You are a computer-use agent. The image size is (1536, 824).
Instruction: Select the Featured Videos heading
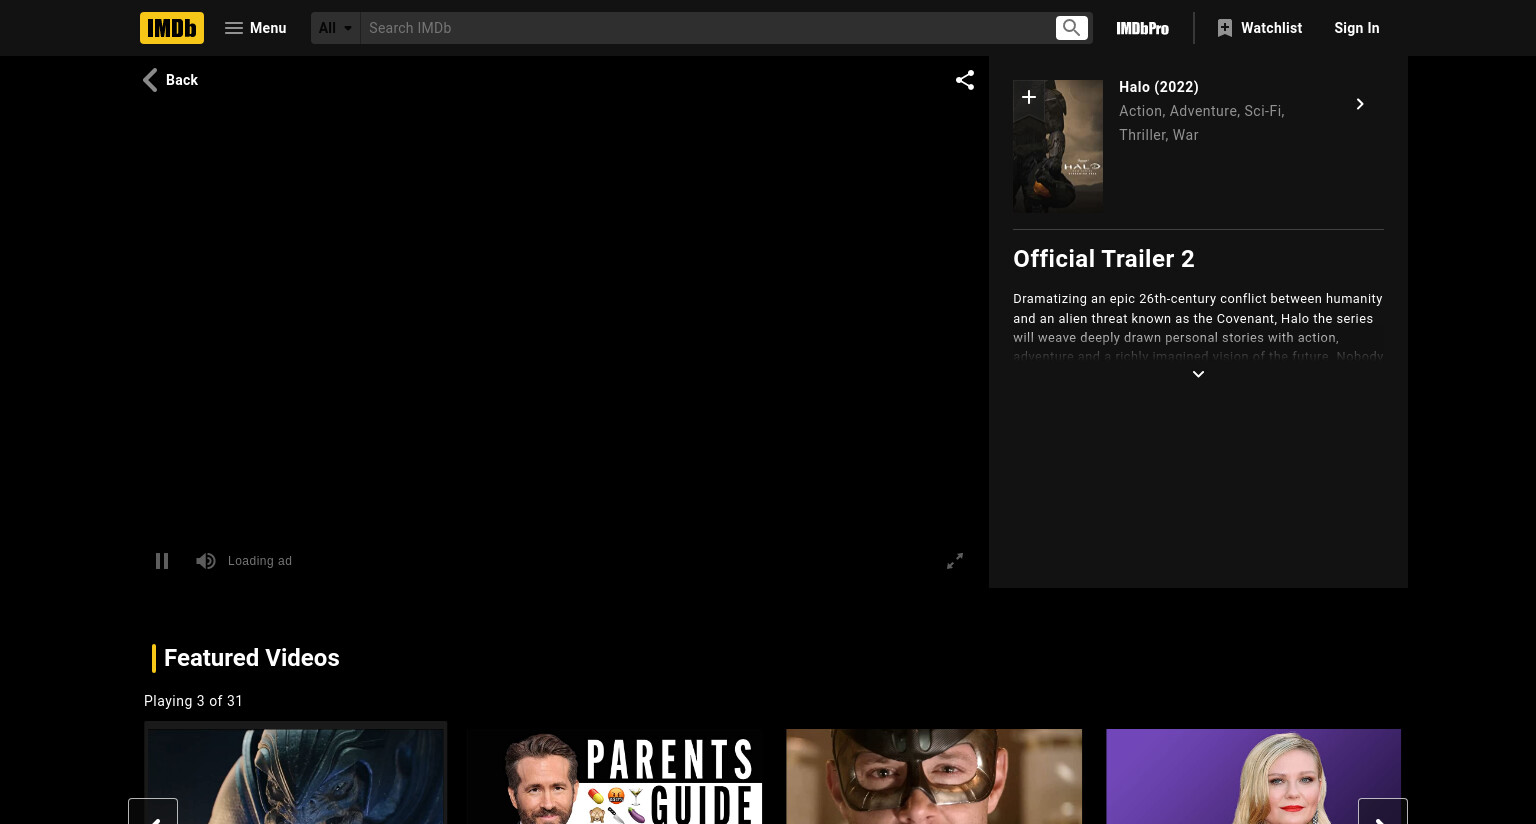point(252,658)
